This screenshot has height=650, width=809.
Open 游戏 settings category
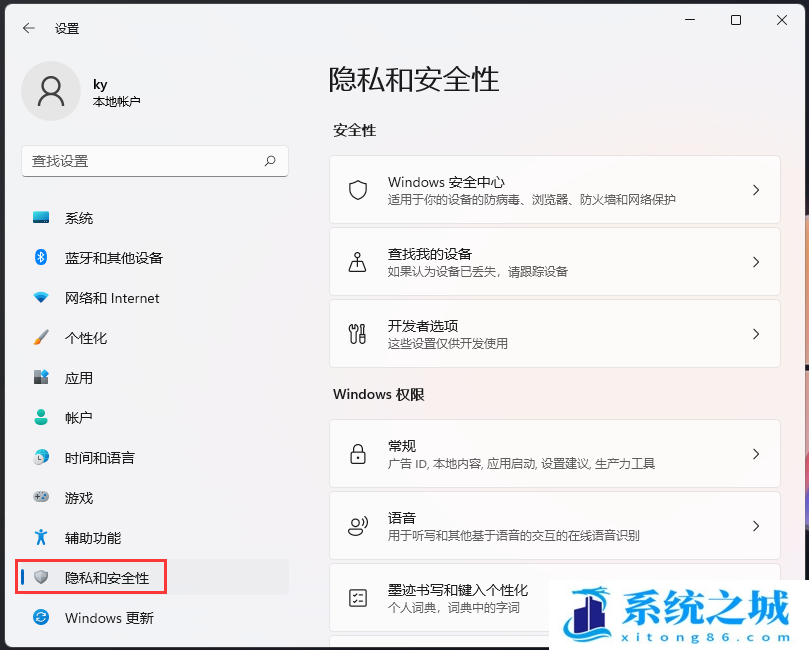point(153,497)
